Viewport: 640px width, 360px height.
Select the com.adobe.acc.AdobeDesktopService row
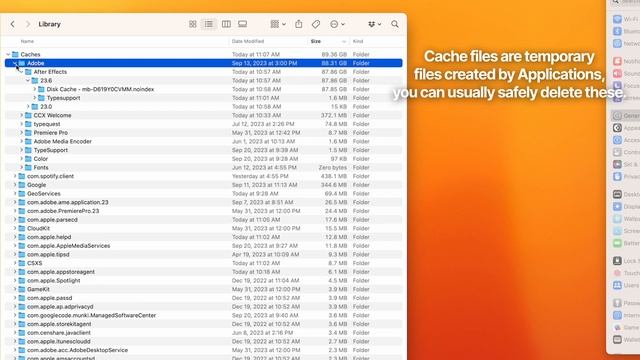pos(203,350)
